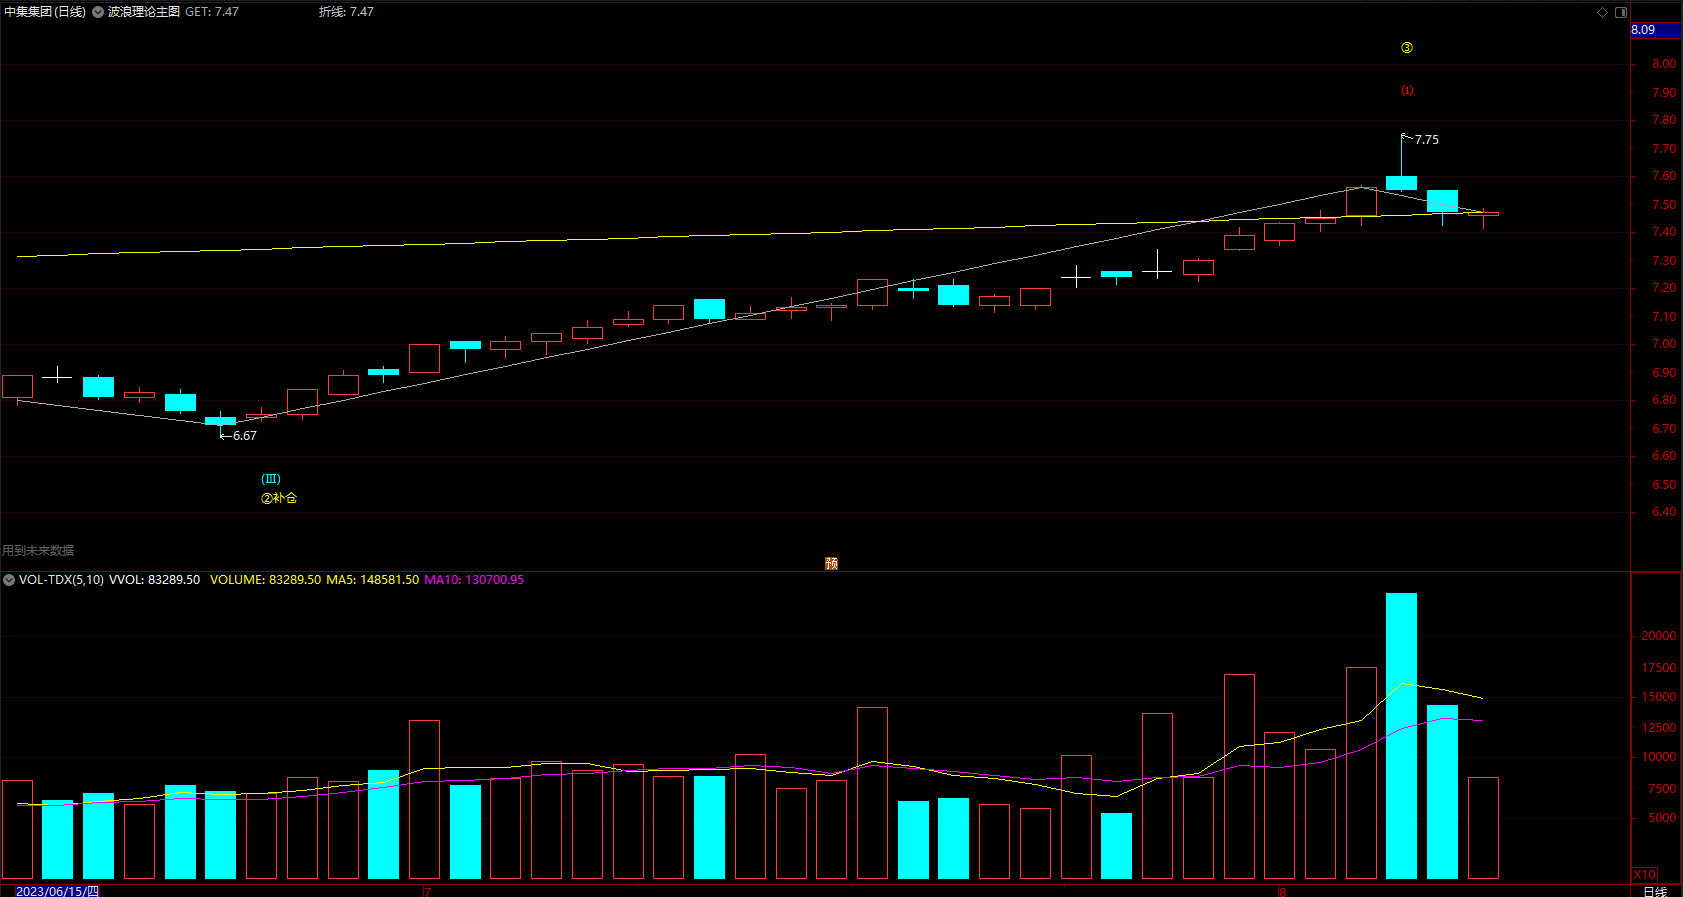The height and width of the screenshot is (897, 1683).
Task: Select the 8.09 price cursor label
Action: point(1655,30)
